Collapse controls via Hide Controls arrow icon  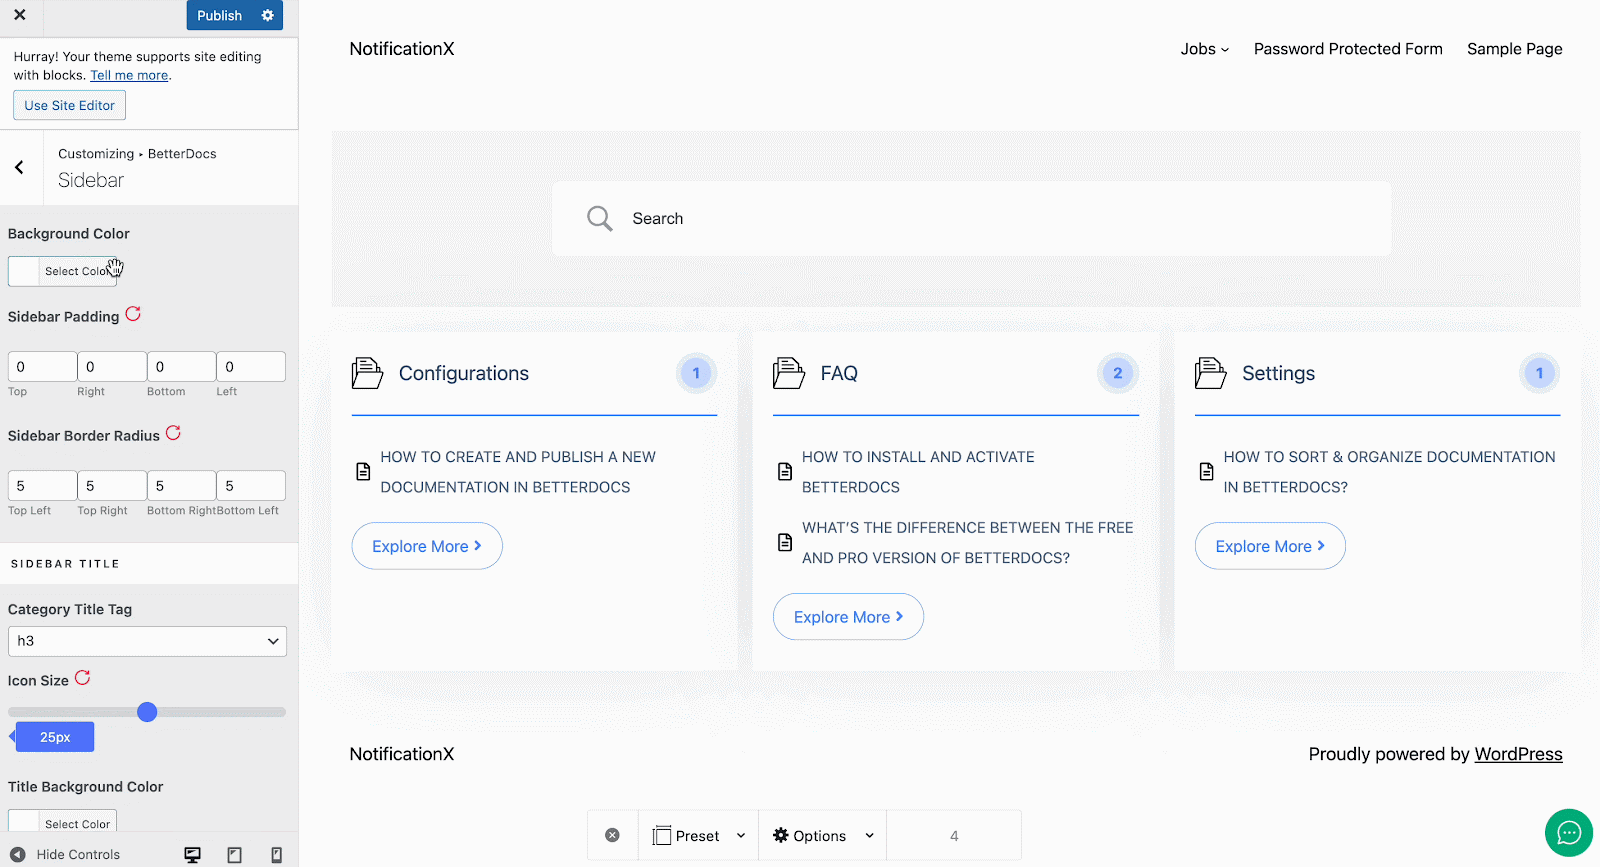18,855
